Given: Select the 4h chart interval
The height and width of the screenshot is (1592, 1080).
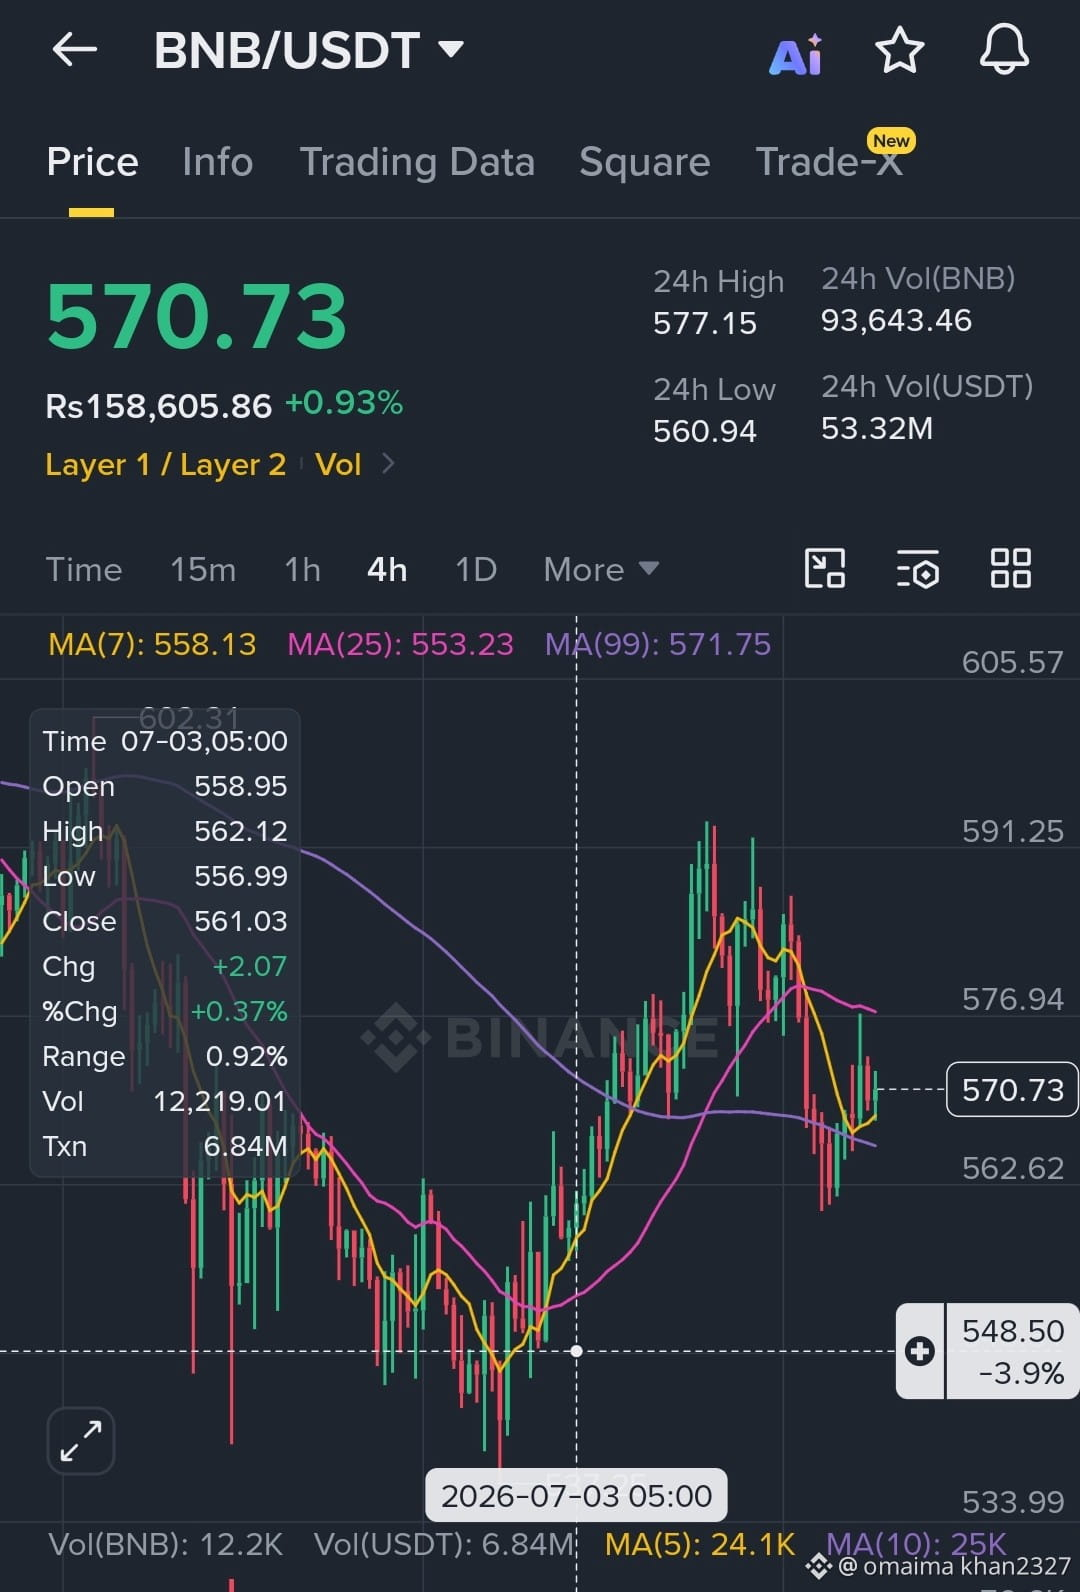Looking at the screenshot, I should click(387, 570).
